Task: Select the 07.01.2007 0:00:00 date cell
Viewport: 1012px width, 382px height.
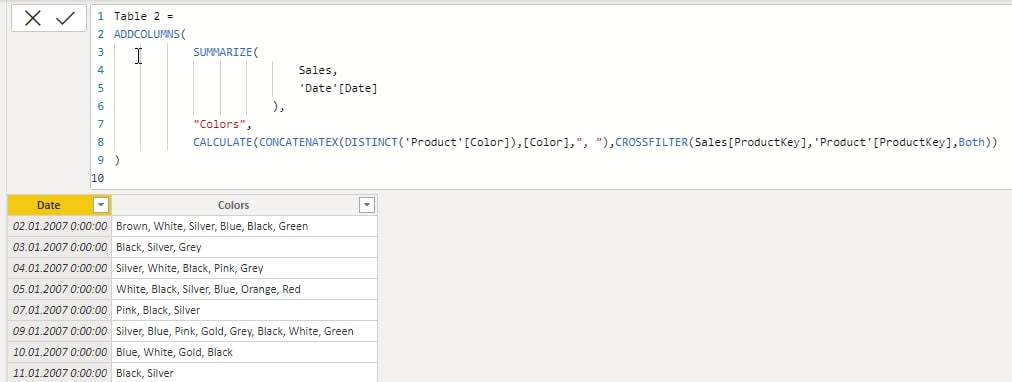Action: [x=59, y=310]
